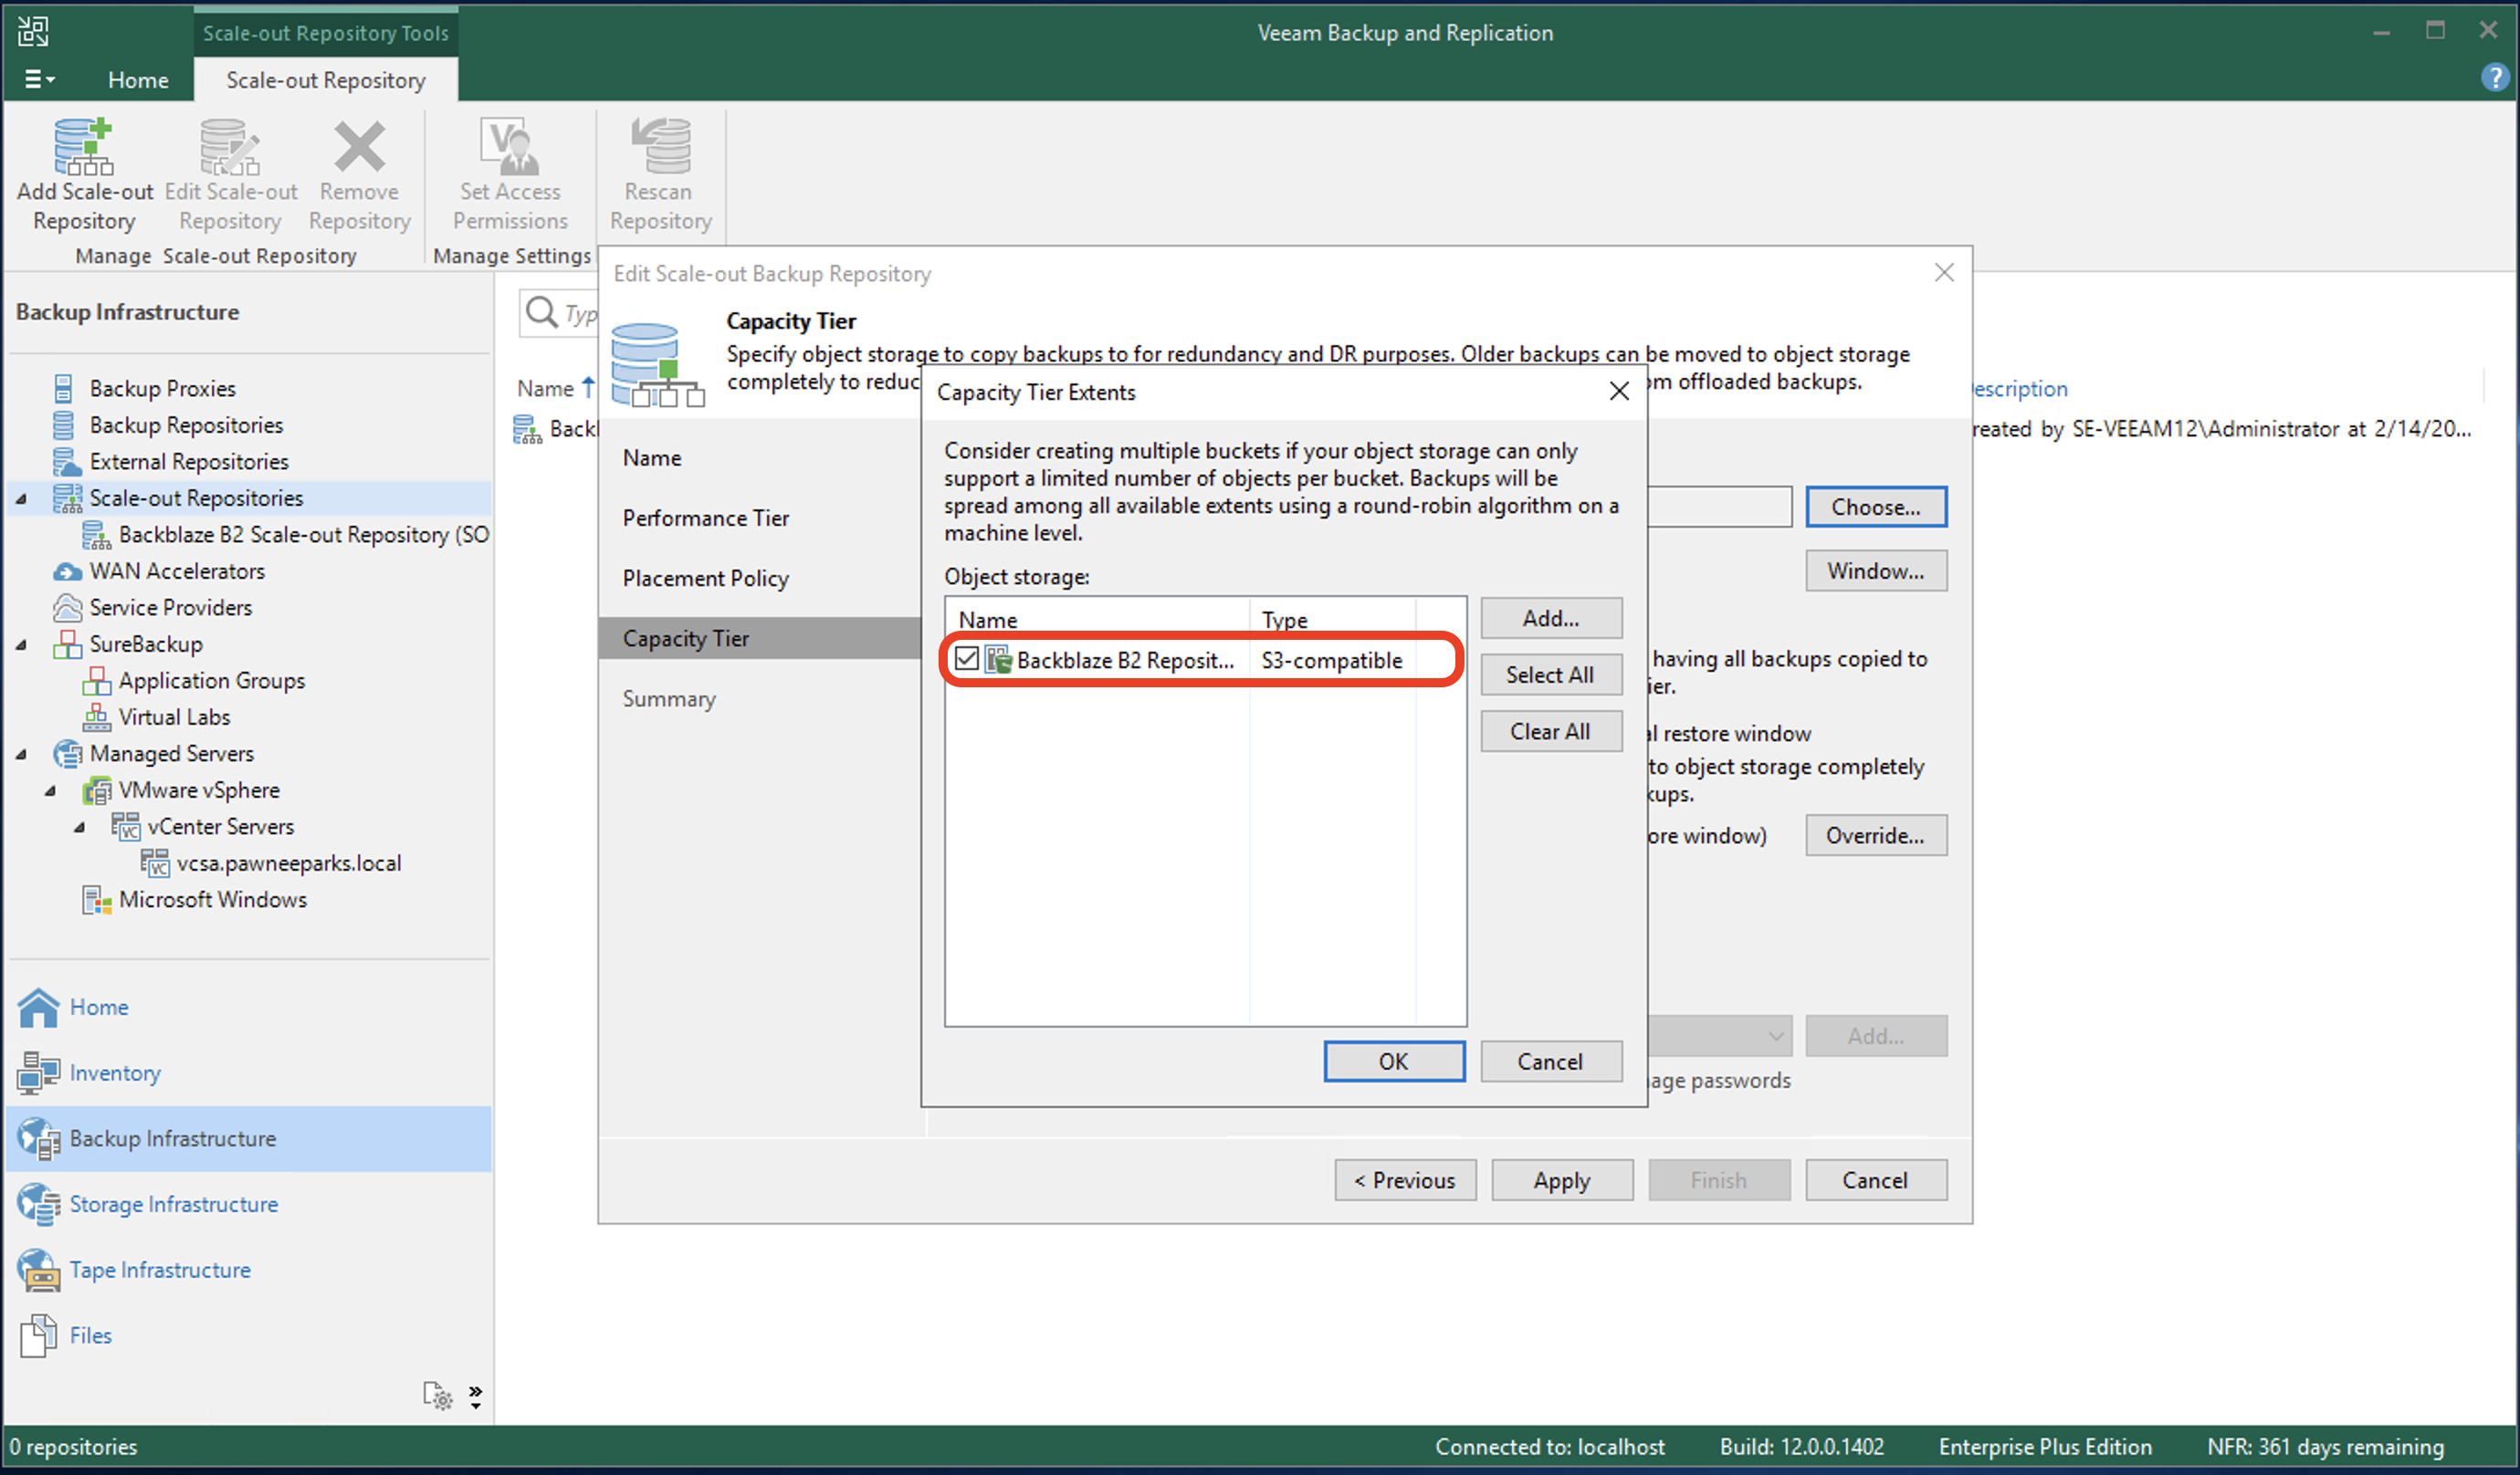Click the Previous wizard button
2520x1475 pixels.
(x=1405, y=1180)
